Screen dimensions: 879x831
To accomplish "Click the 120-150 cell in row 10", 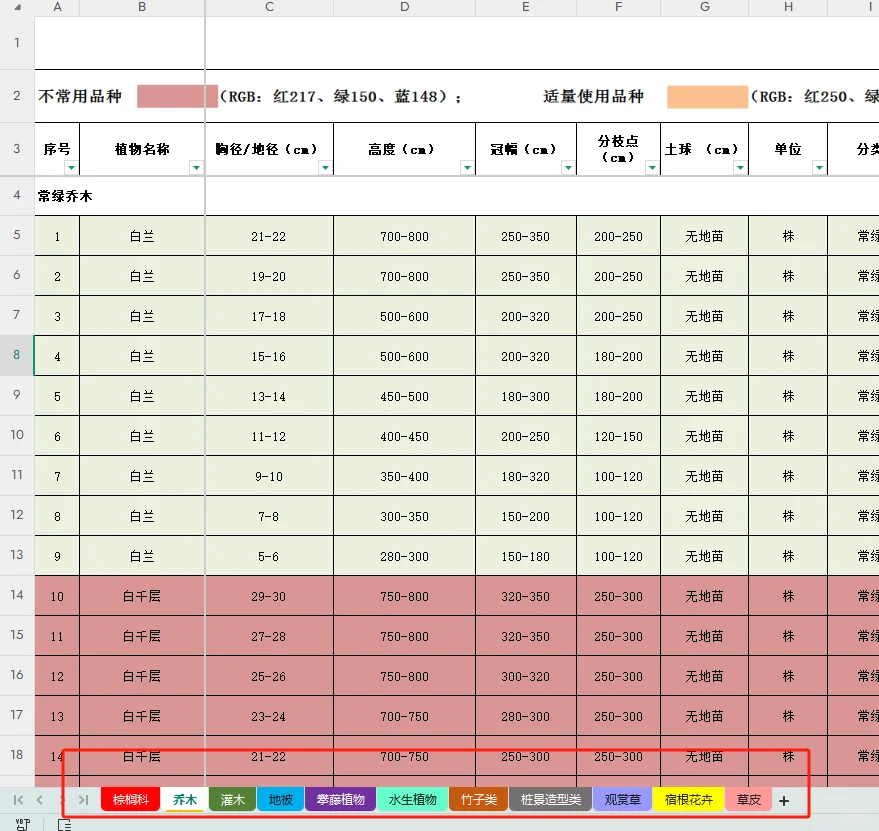I will 618,436.
